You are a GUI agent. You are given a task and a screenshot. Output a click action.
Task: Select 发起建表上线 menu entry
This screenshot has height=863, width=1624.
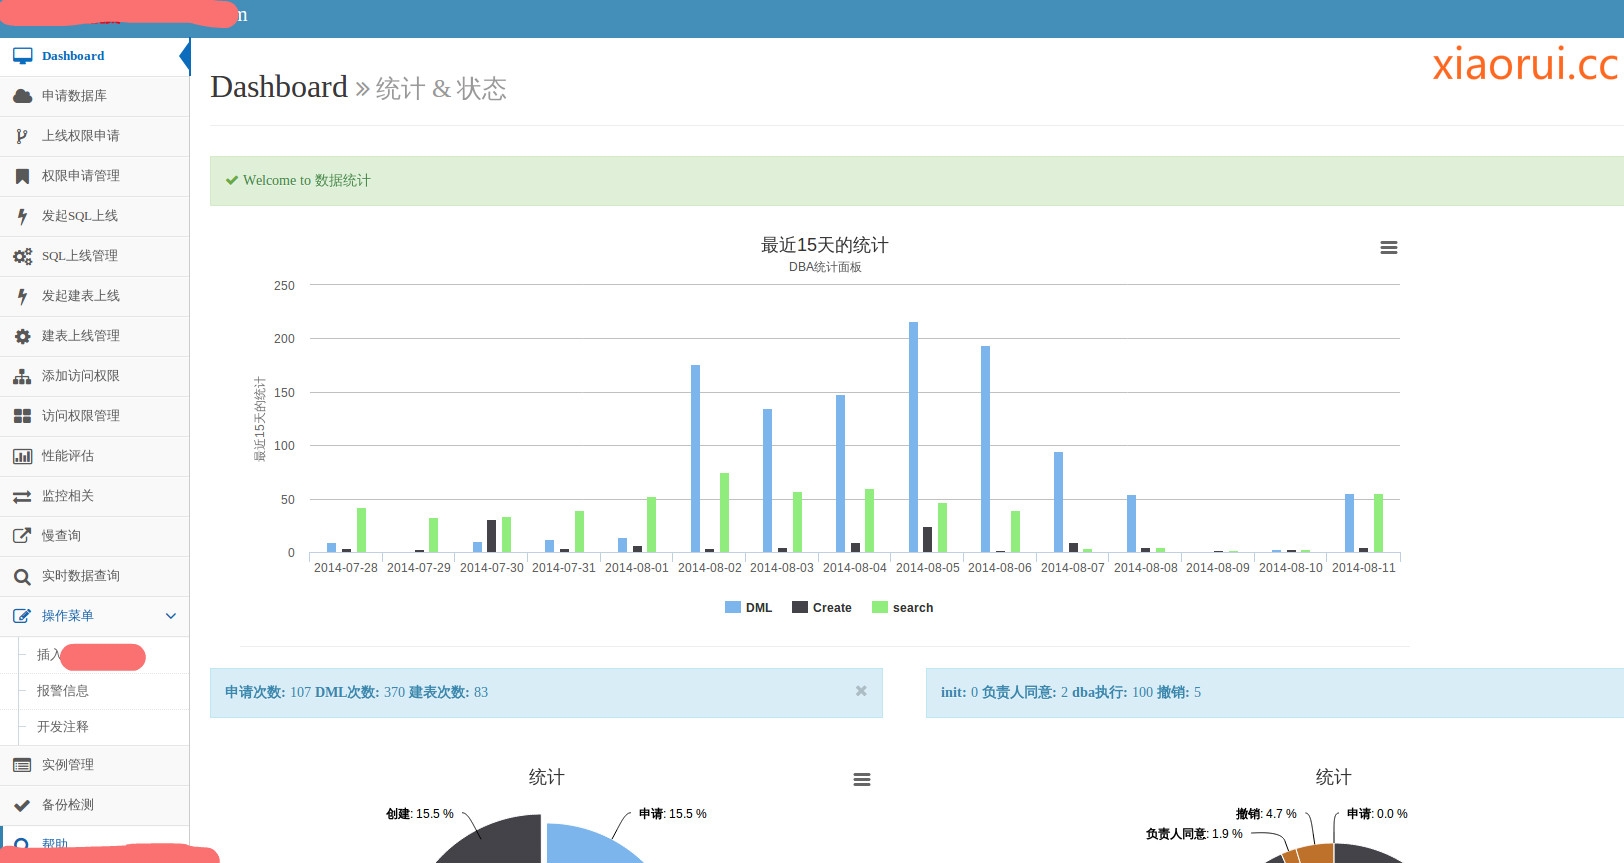(95, 296)
